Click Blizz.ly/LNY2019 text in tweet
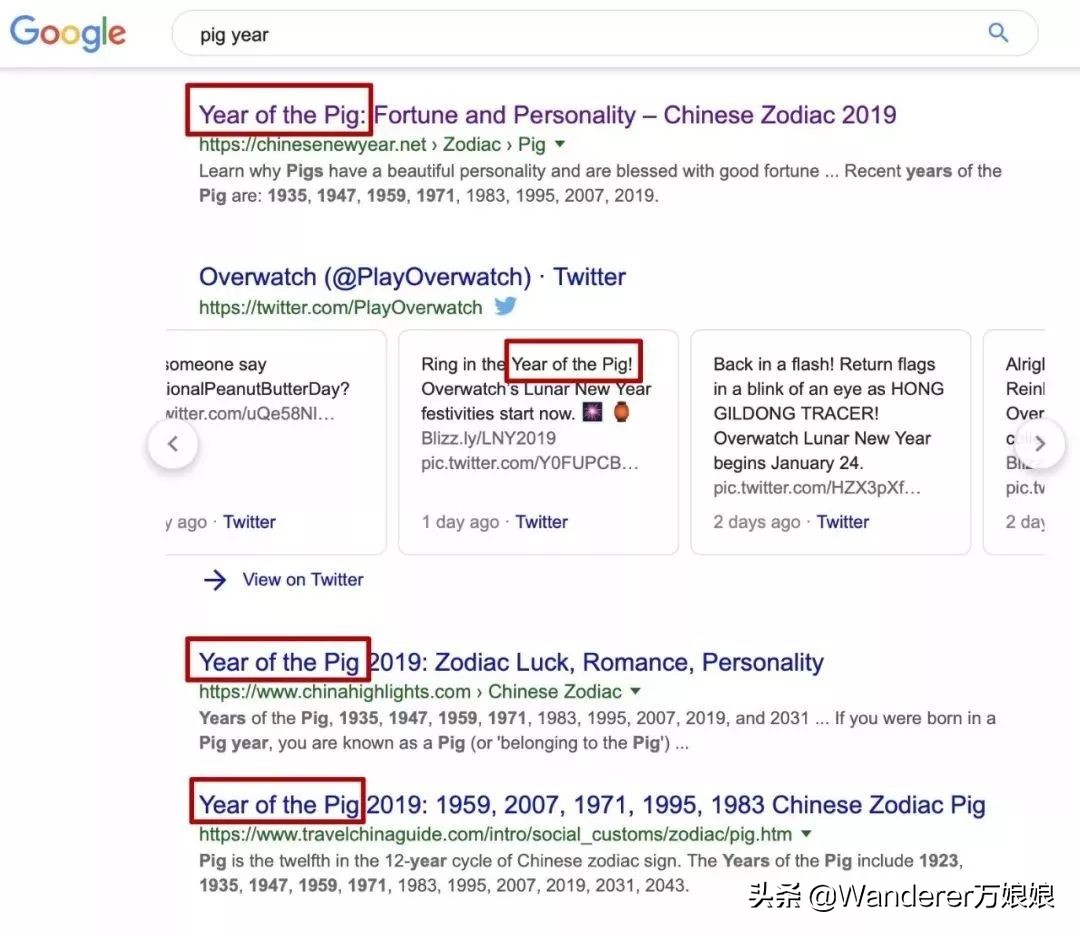 [488, 438]
